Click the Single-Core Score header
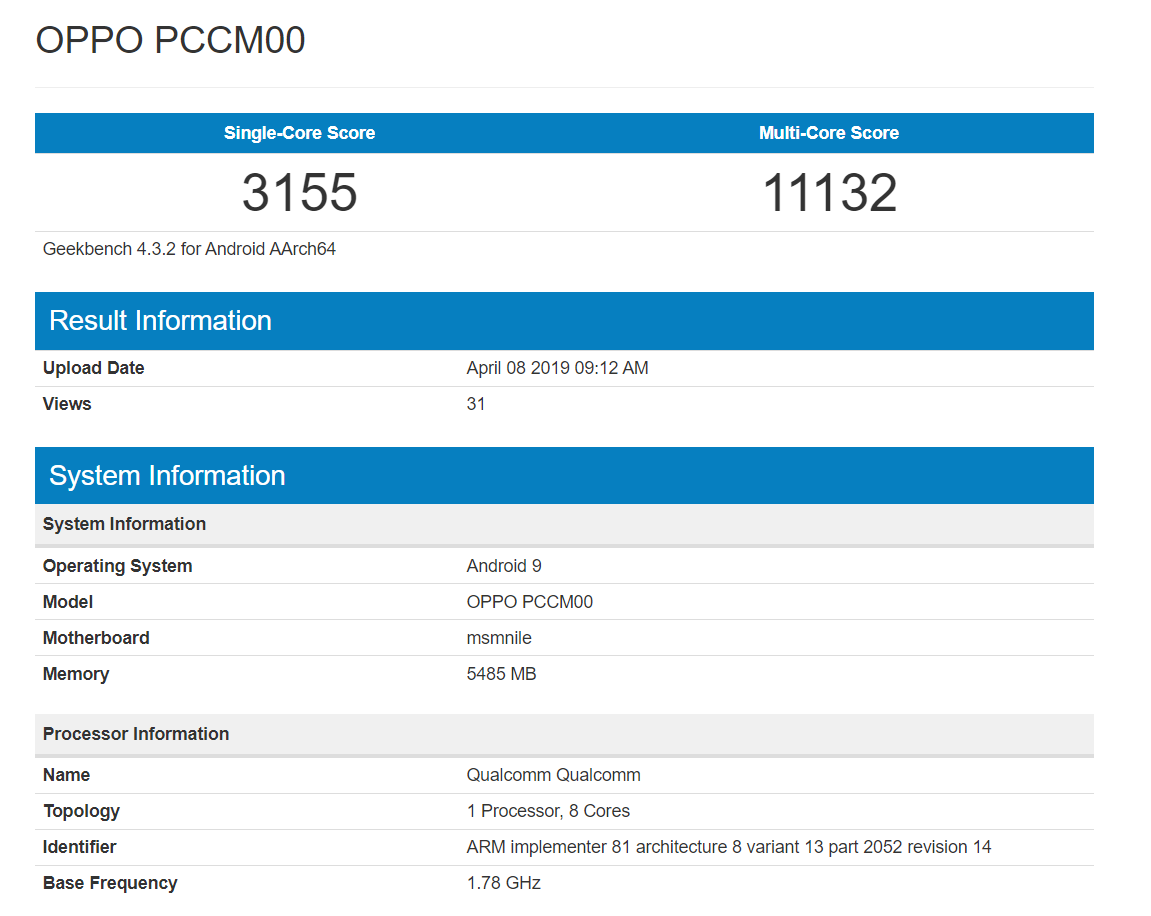Image resolution: width=1151 pixels, height=916 pixels. (299, 133)
